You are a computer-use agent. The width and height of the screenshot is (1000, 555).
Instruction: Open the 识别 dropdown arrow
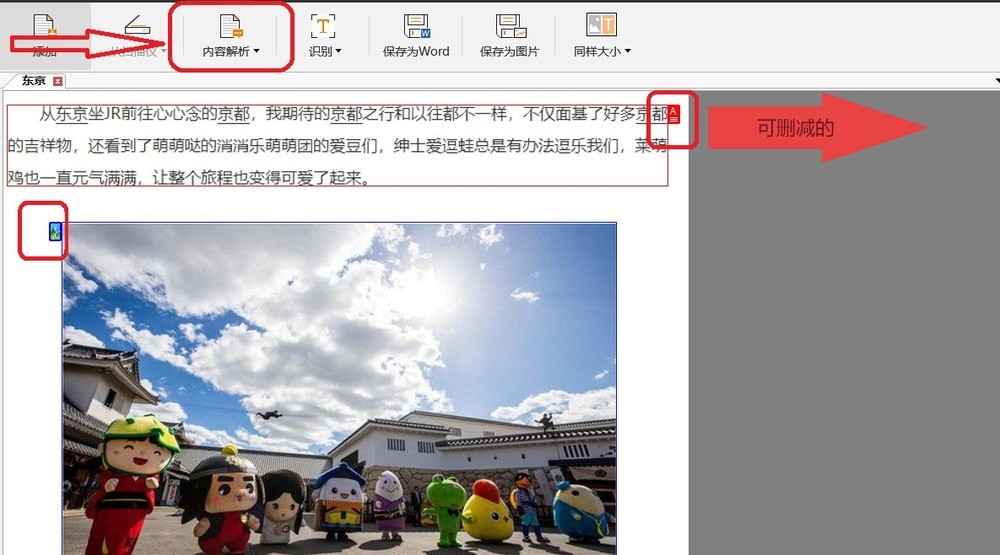click(338, 52)
